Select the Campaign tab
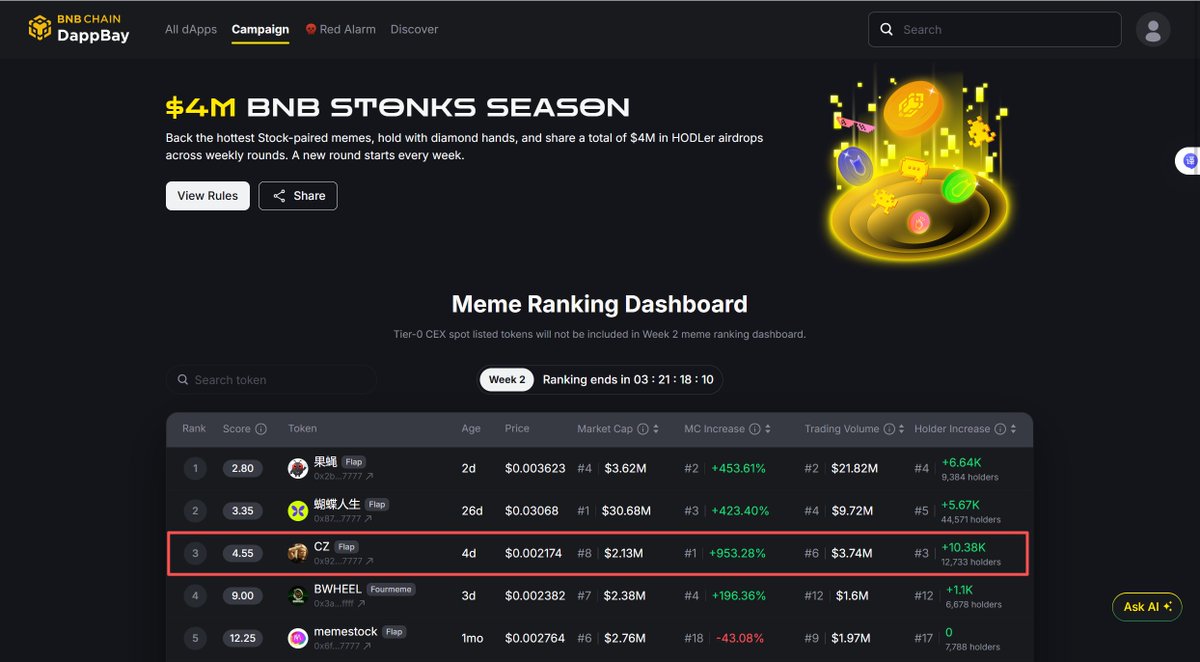 click(260, 29)
